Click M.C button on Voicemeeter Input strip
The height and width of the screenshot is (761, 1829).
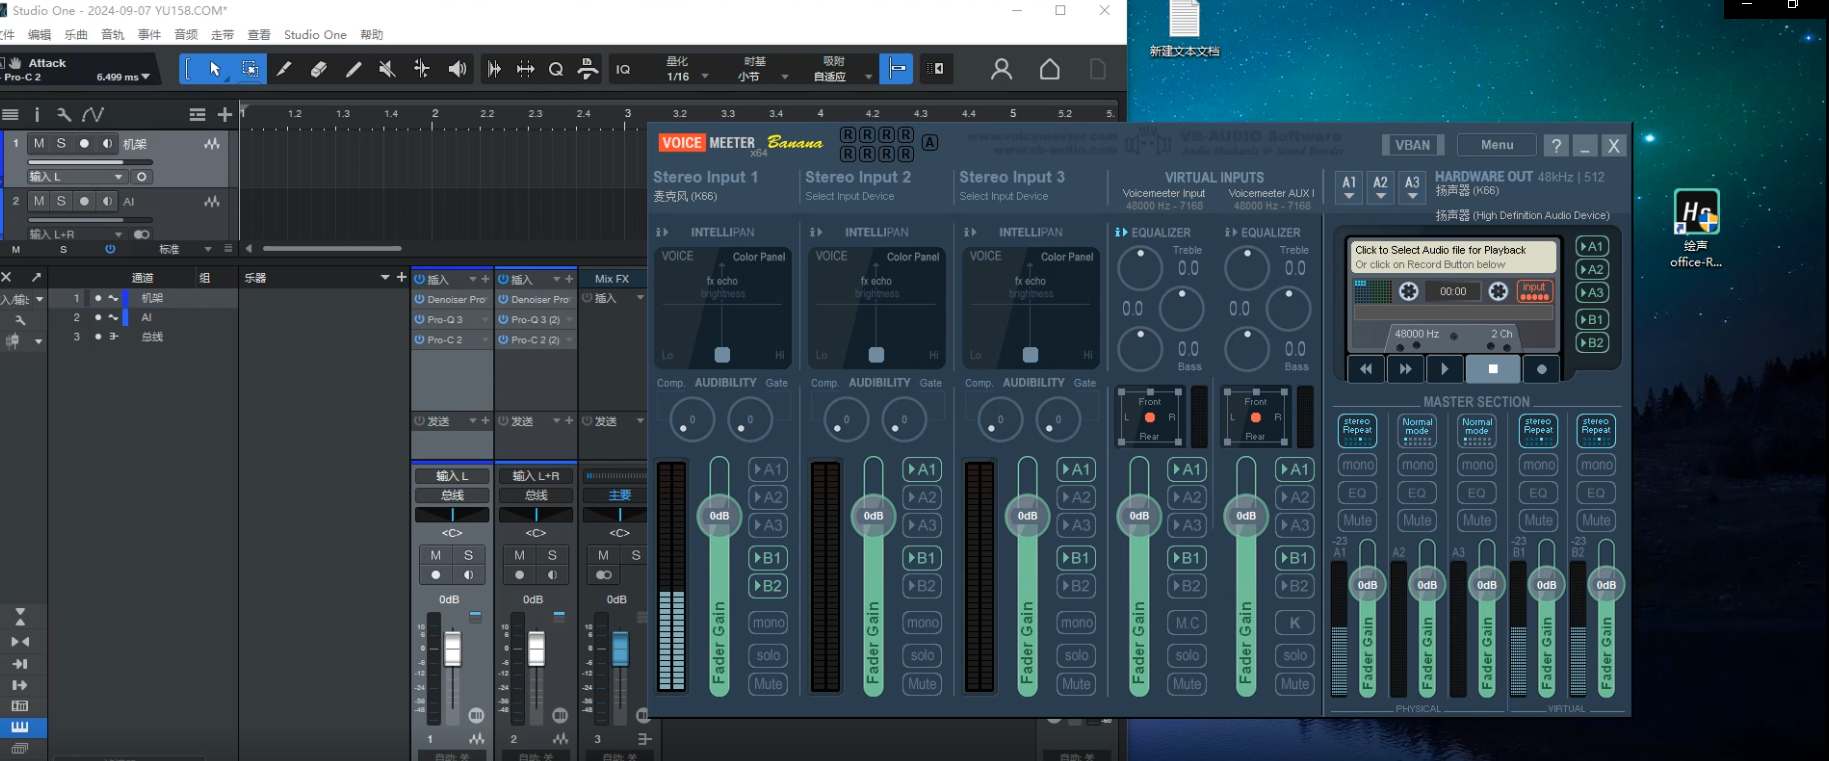click(x=1187, y=623)
